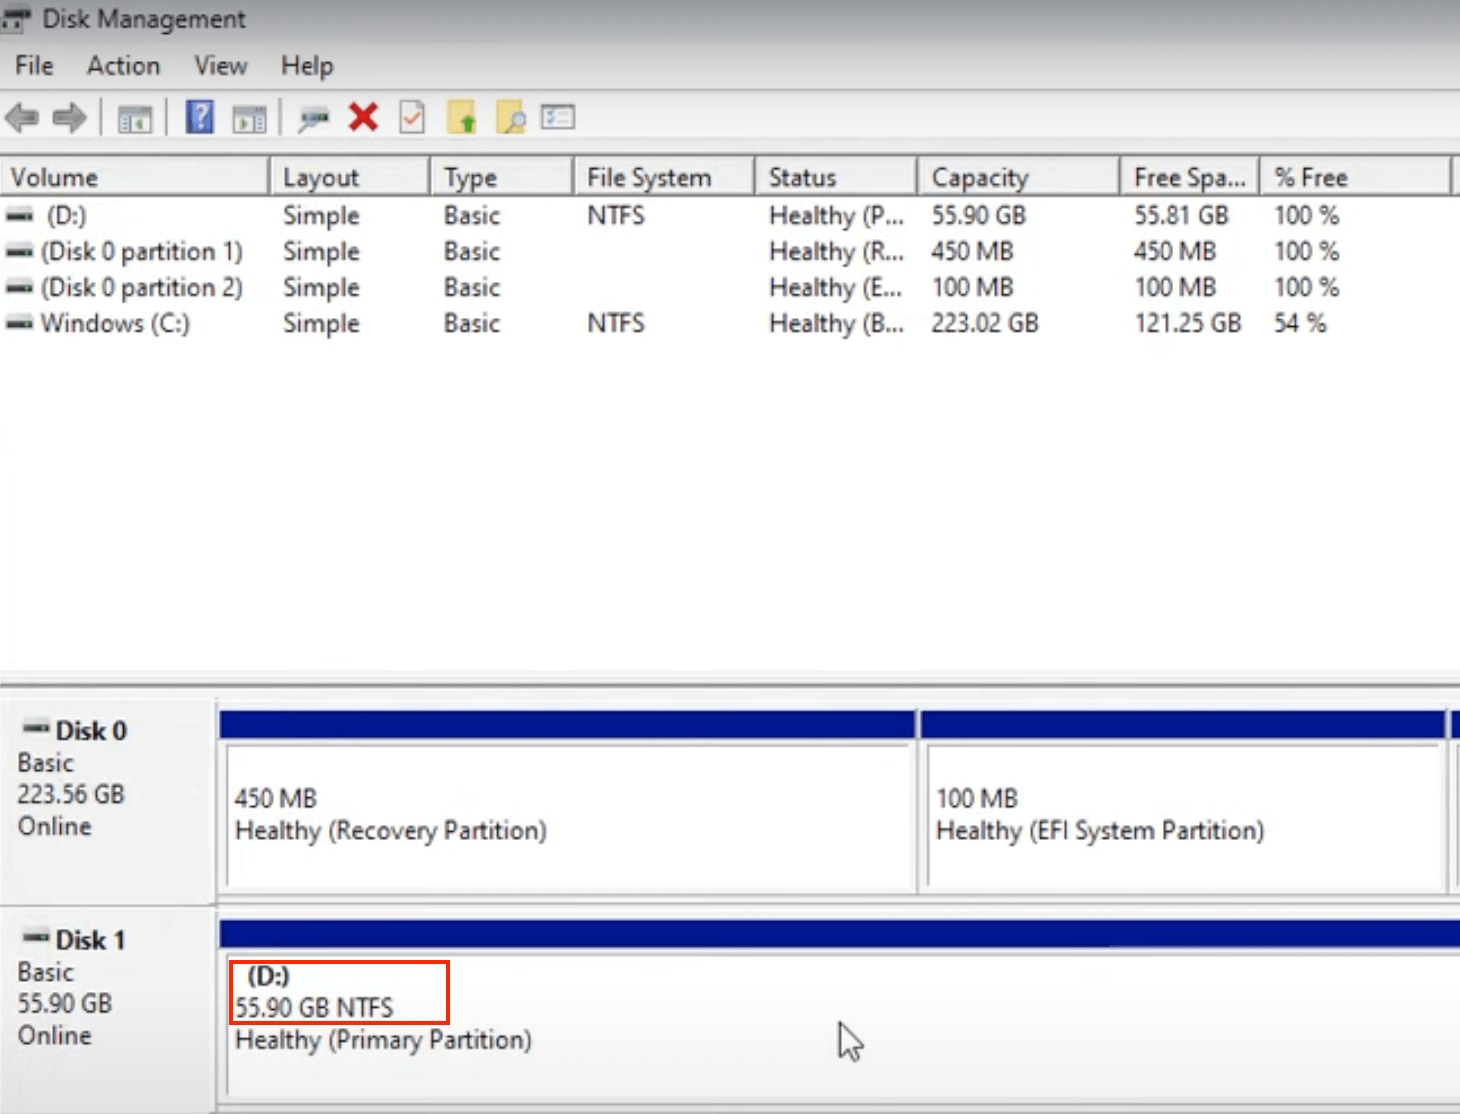Click the checklist settings icon in the toolbar
1460x1114 pixels.
(558, 118)
